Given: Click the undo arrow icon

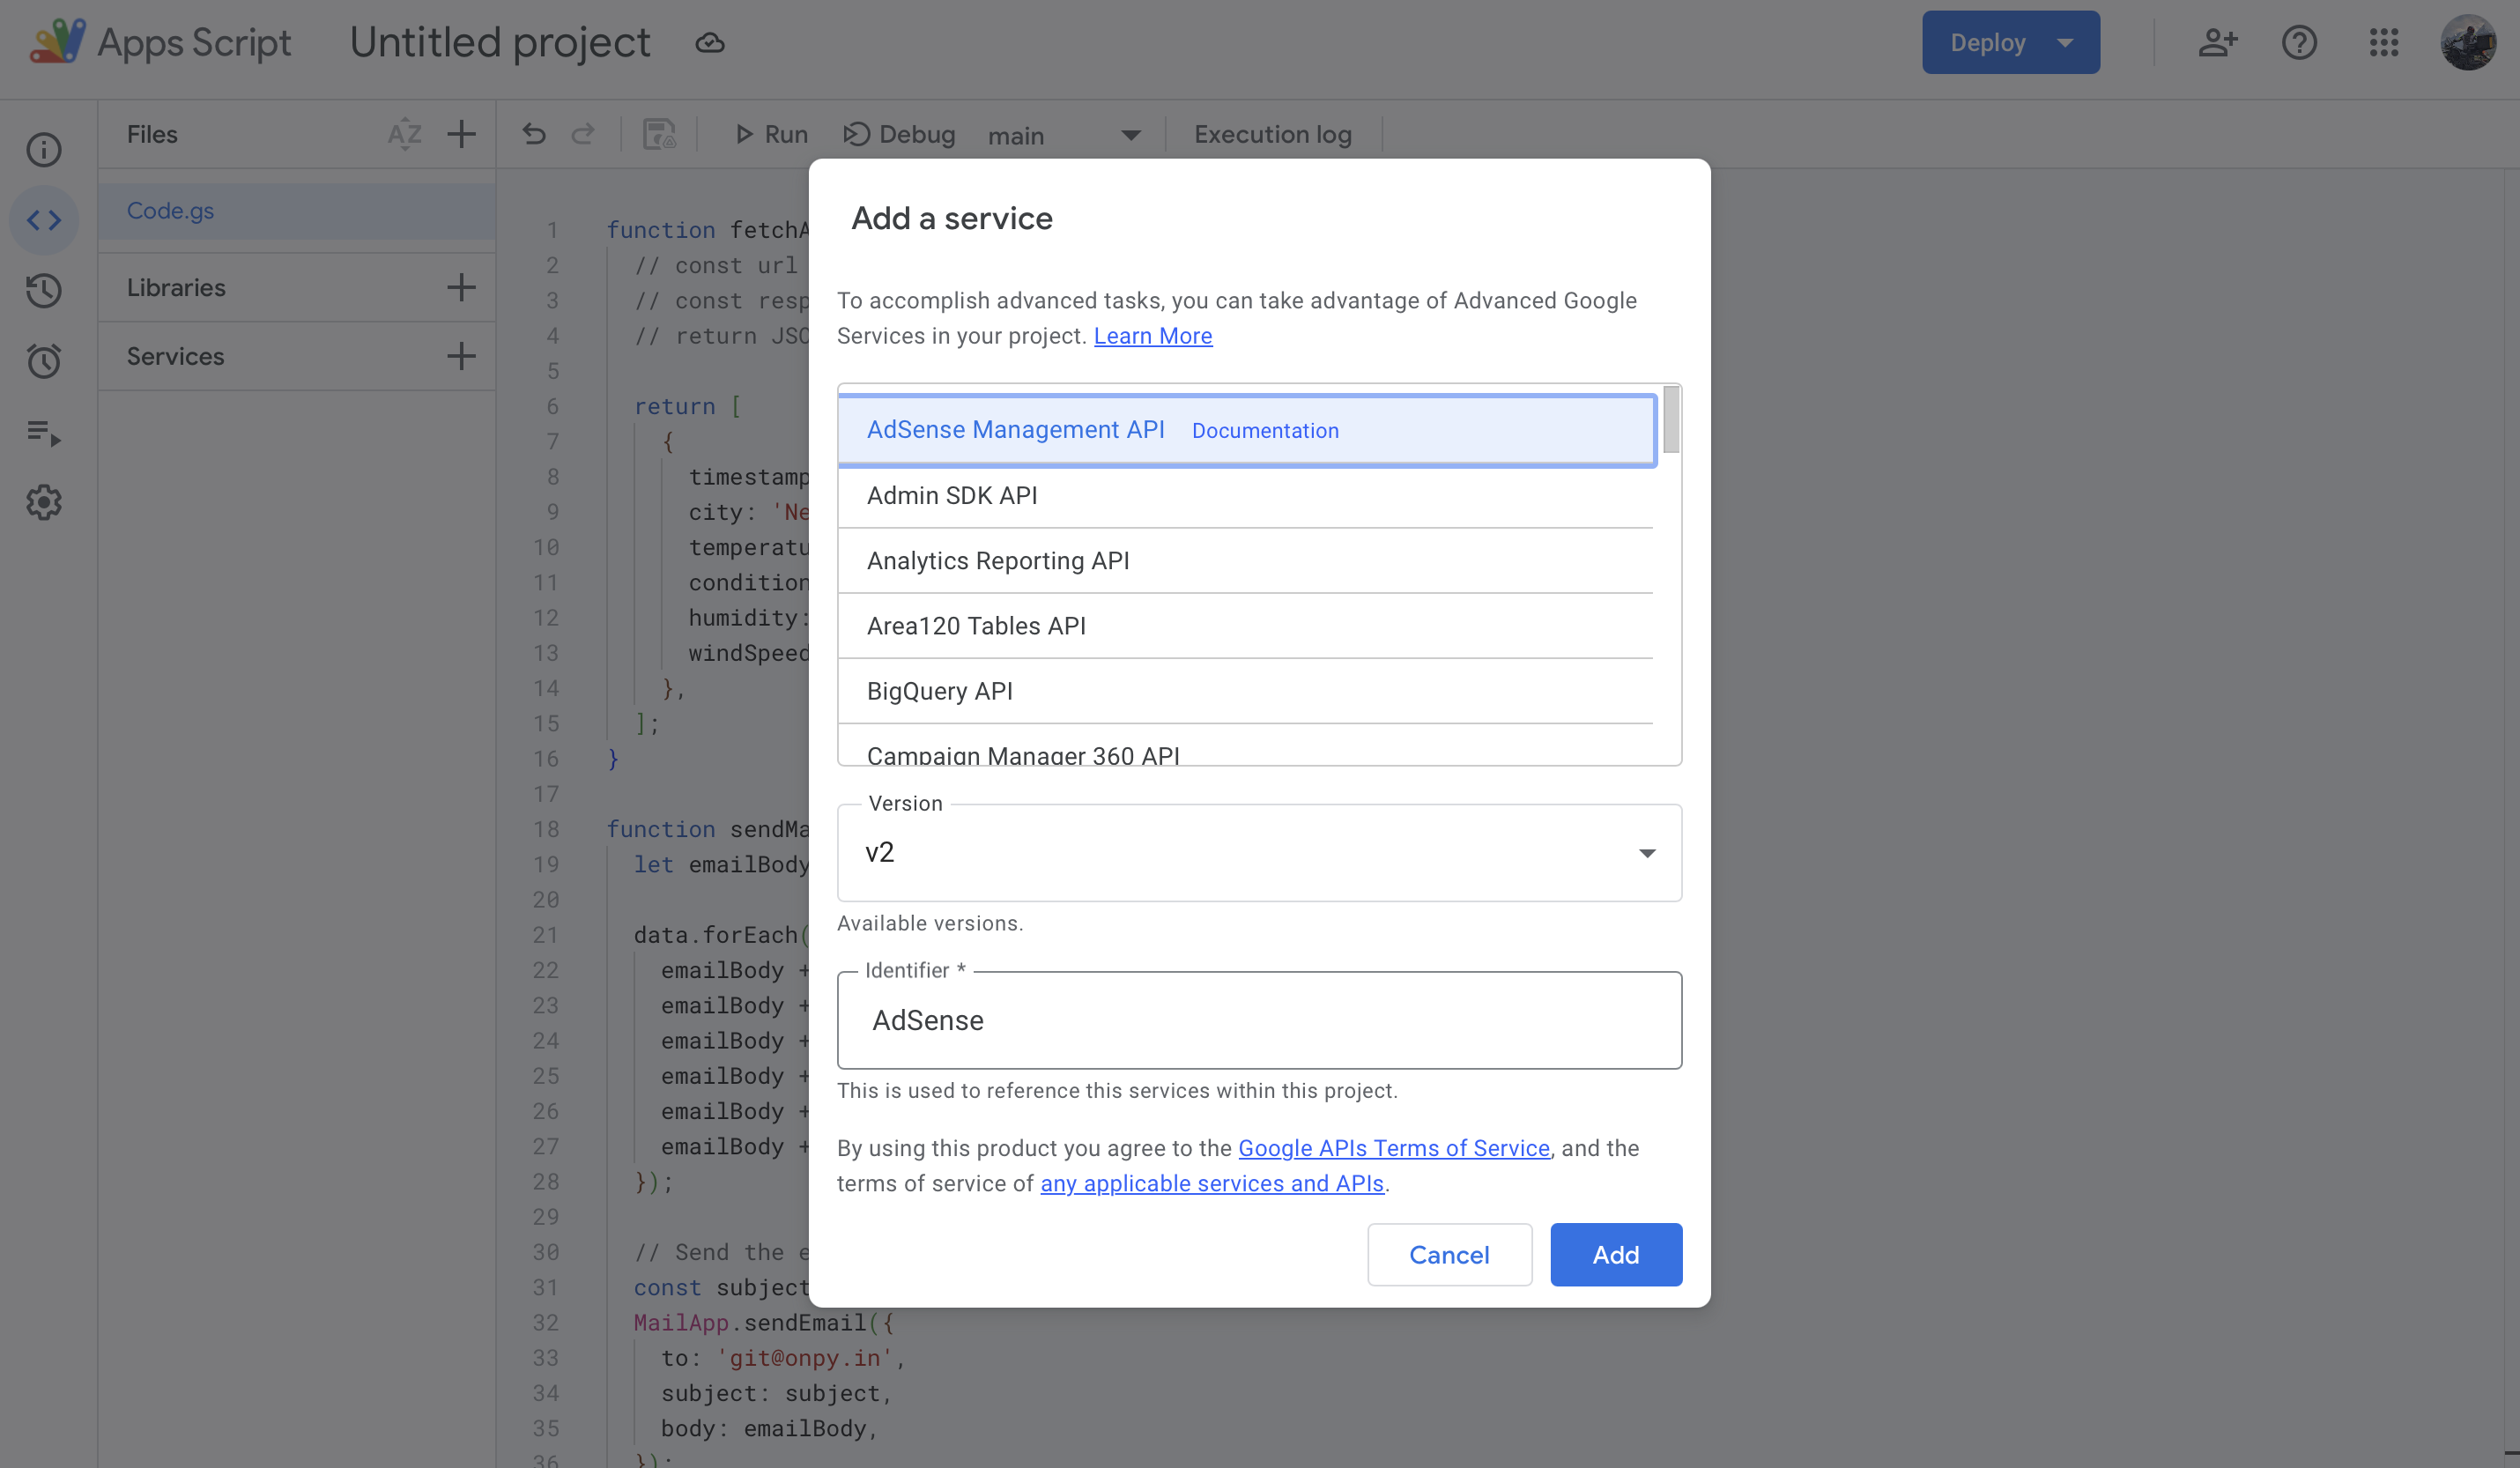Looking at the screenshot, I should pos(534,134).
